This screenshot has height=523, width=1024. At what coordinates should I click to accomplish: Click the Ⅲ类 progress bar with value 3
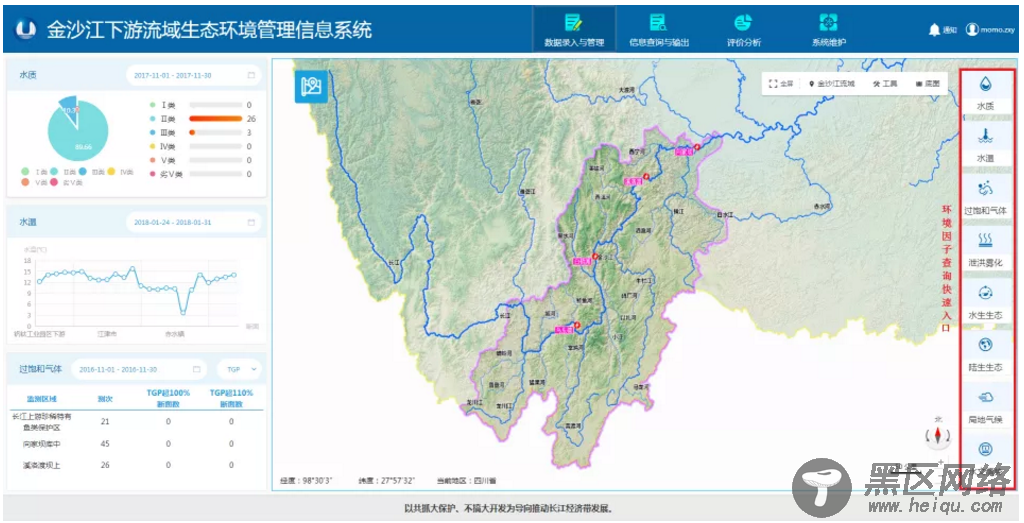(x=216, y=133)
